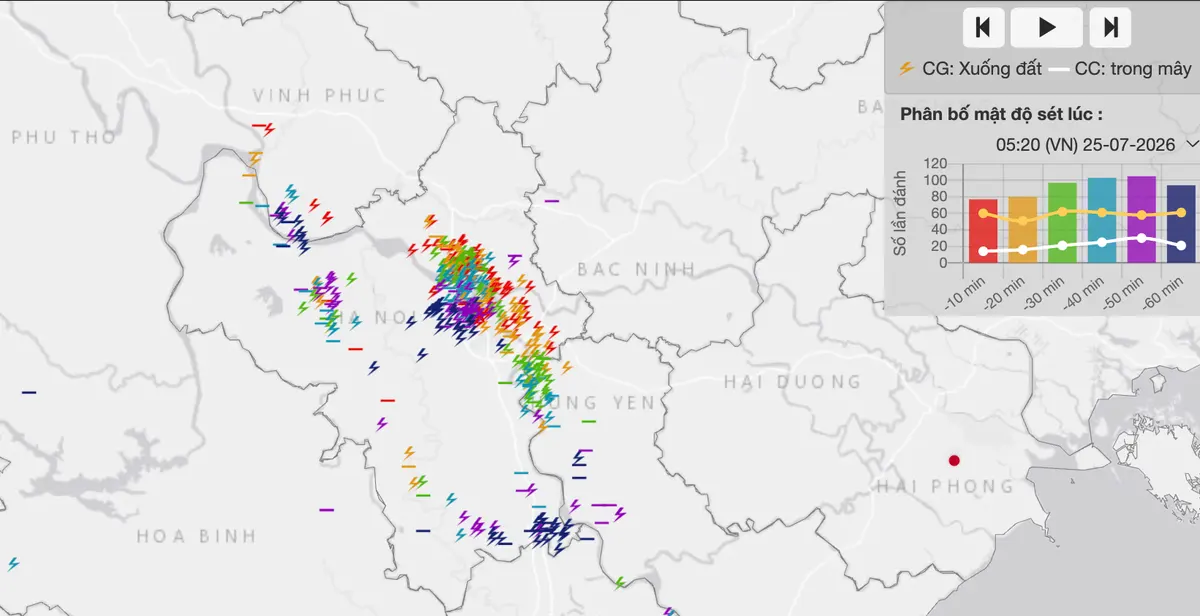Click the BAC NINH province label
The image size is (1200, 616).
tap(636, 269)
